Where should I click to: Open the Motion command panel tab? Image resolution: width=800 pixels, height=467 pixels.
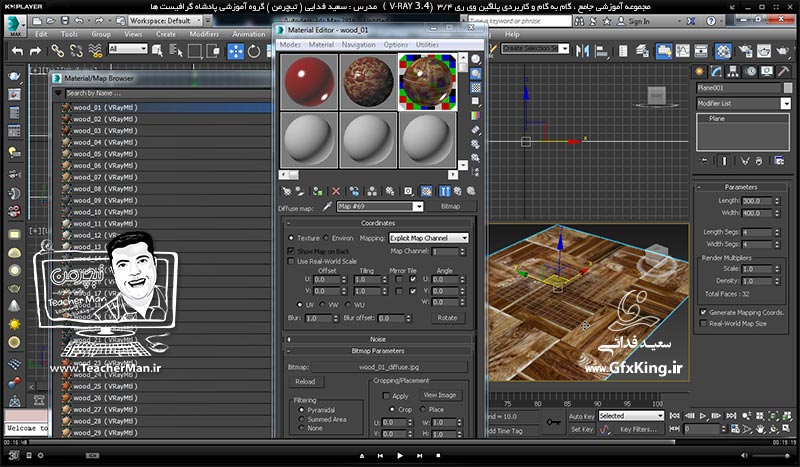click(751, 72)
